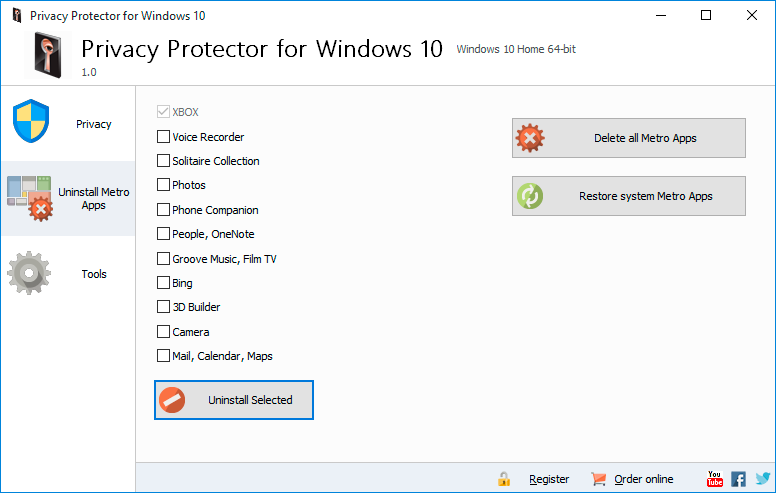Click Delete all Metro Apps button
Image resolution: width=776 pixels, height=493 pixels.
pos(629,138)
